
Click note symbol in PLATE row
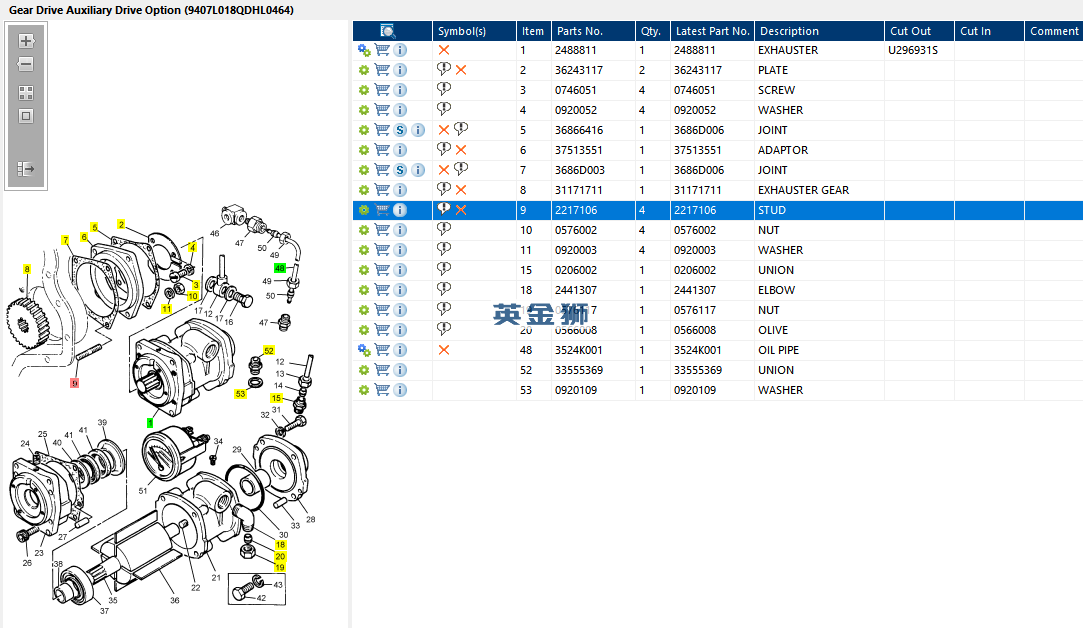(443, 68)
